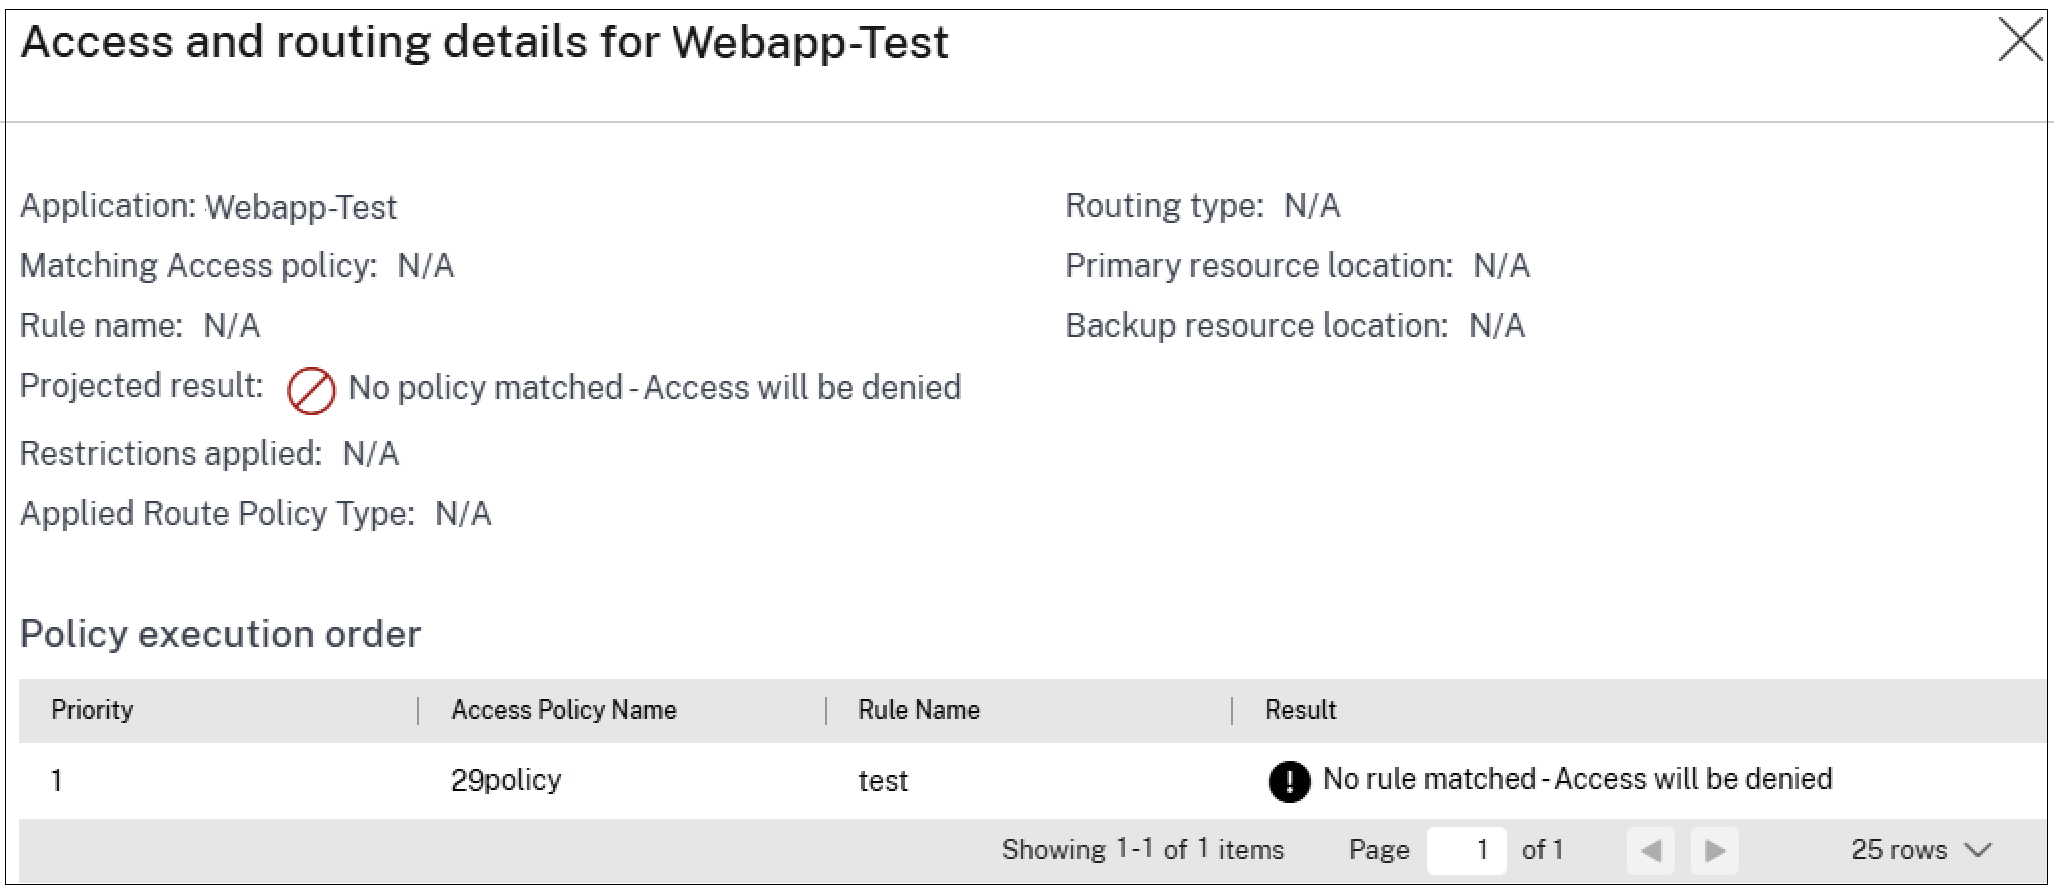Click the dialog title for Webapp-Test
The width and height of the screenshot is (2054, 895).
[x=485, y=42]
